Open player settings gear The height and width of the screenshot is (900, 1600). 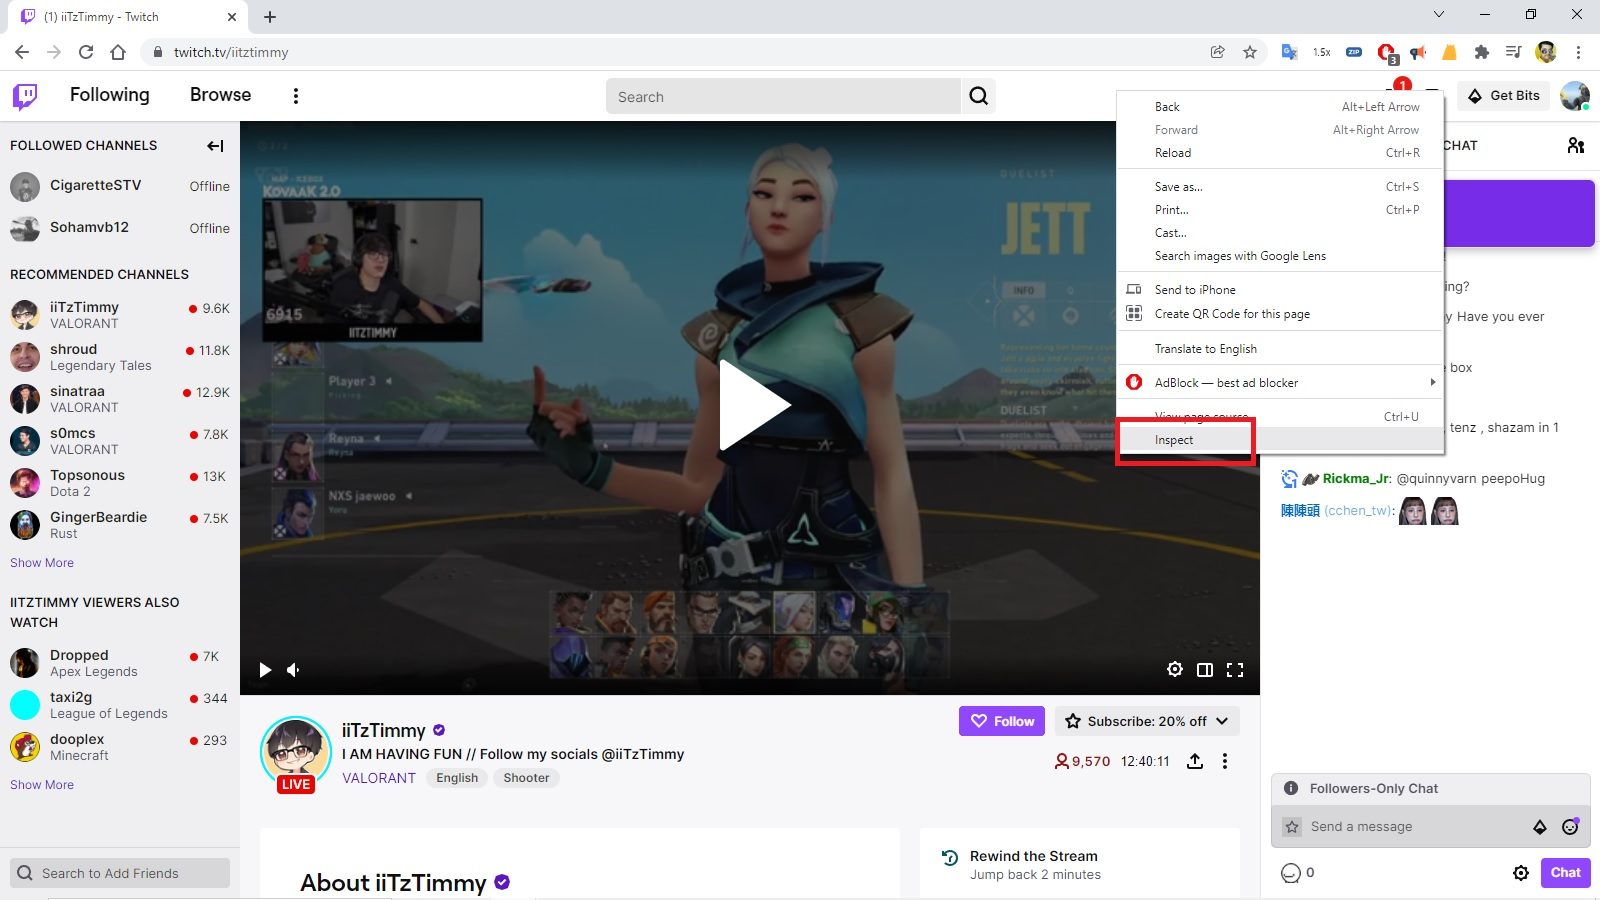(x=1175, y=670)
